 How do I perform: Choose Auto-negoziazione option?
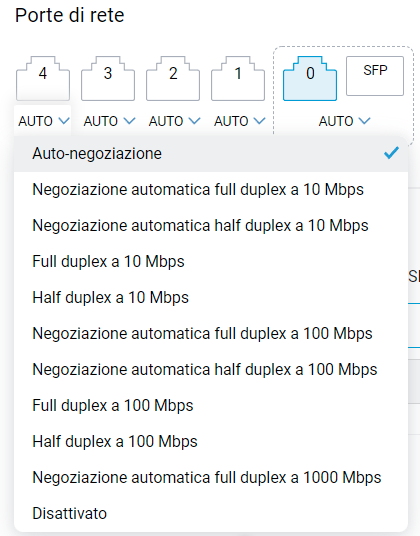(x=211, y=154)
